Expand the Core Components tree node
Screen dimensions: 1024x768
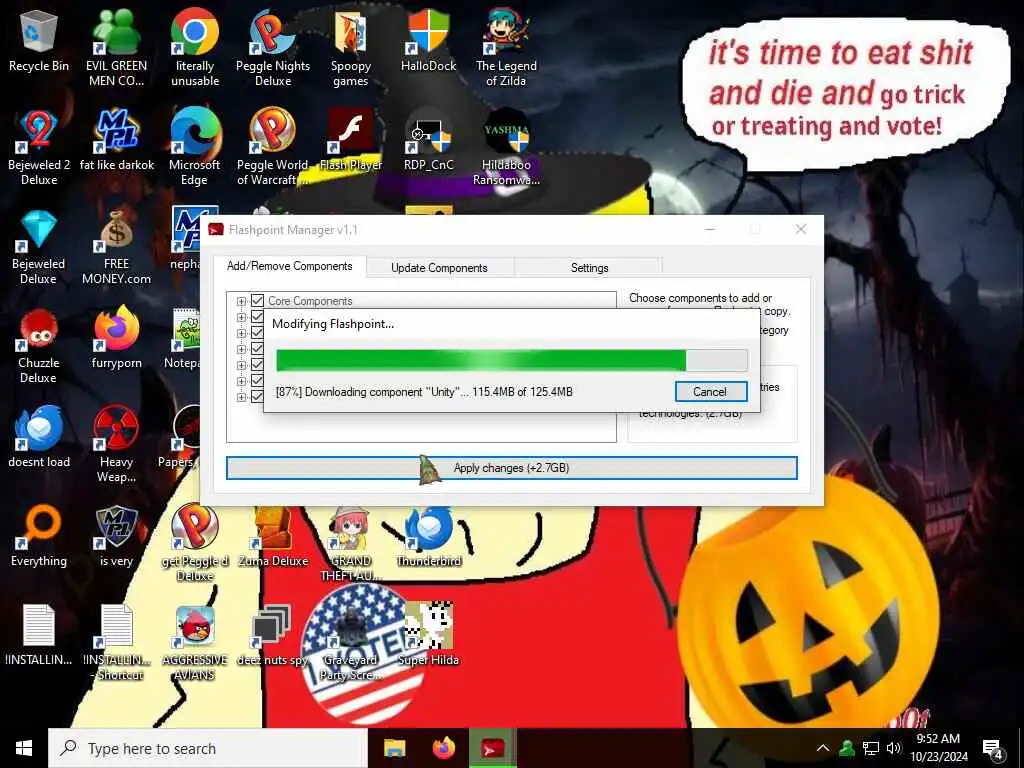tap(241, 301)
